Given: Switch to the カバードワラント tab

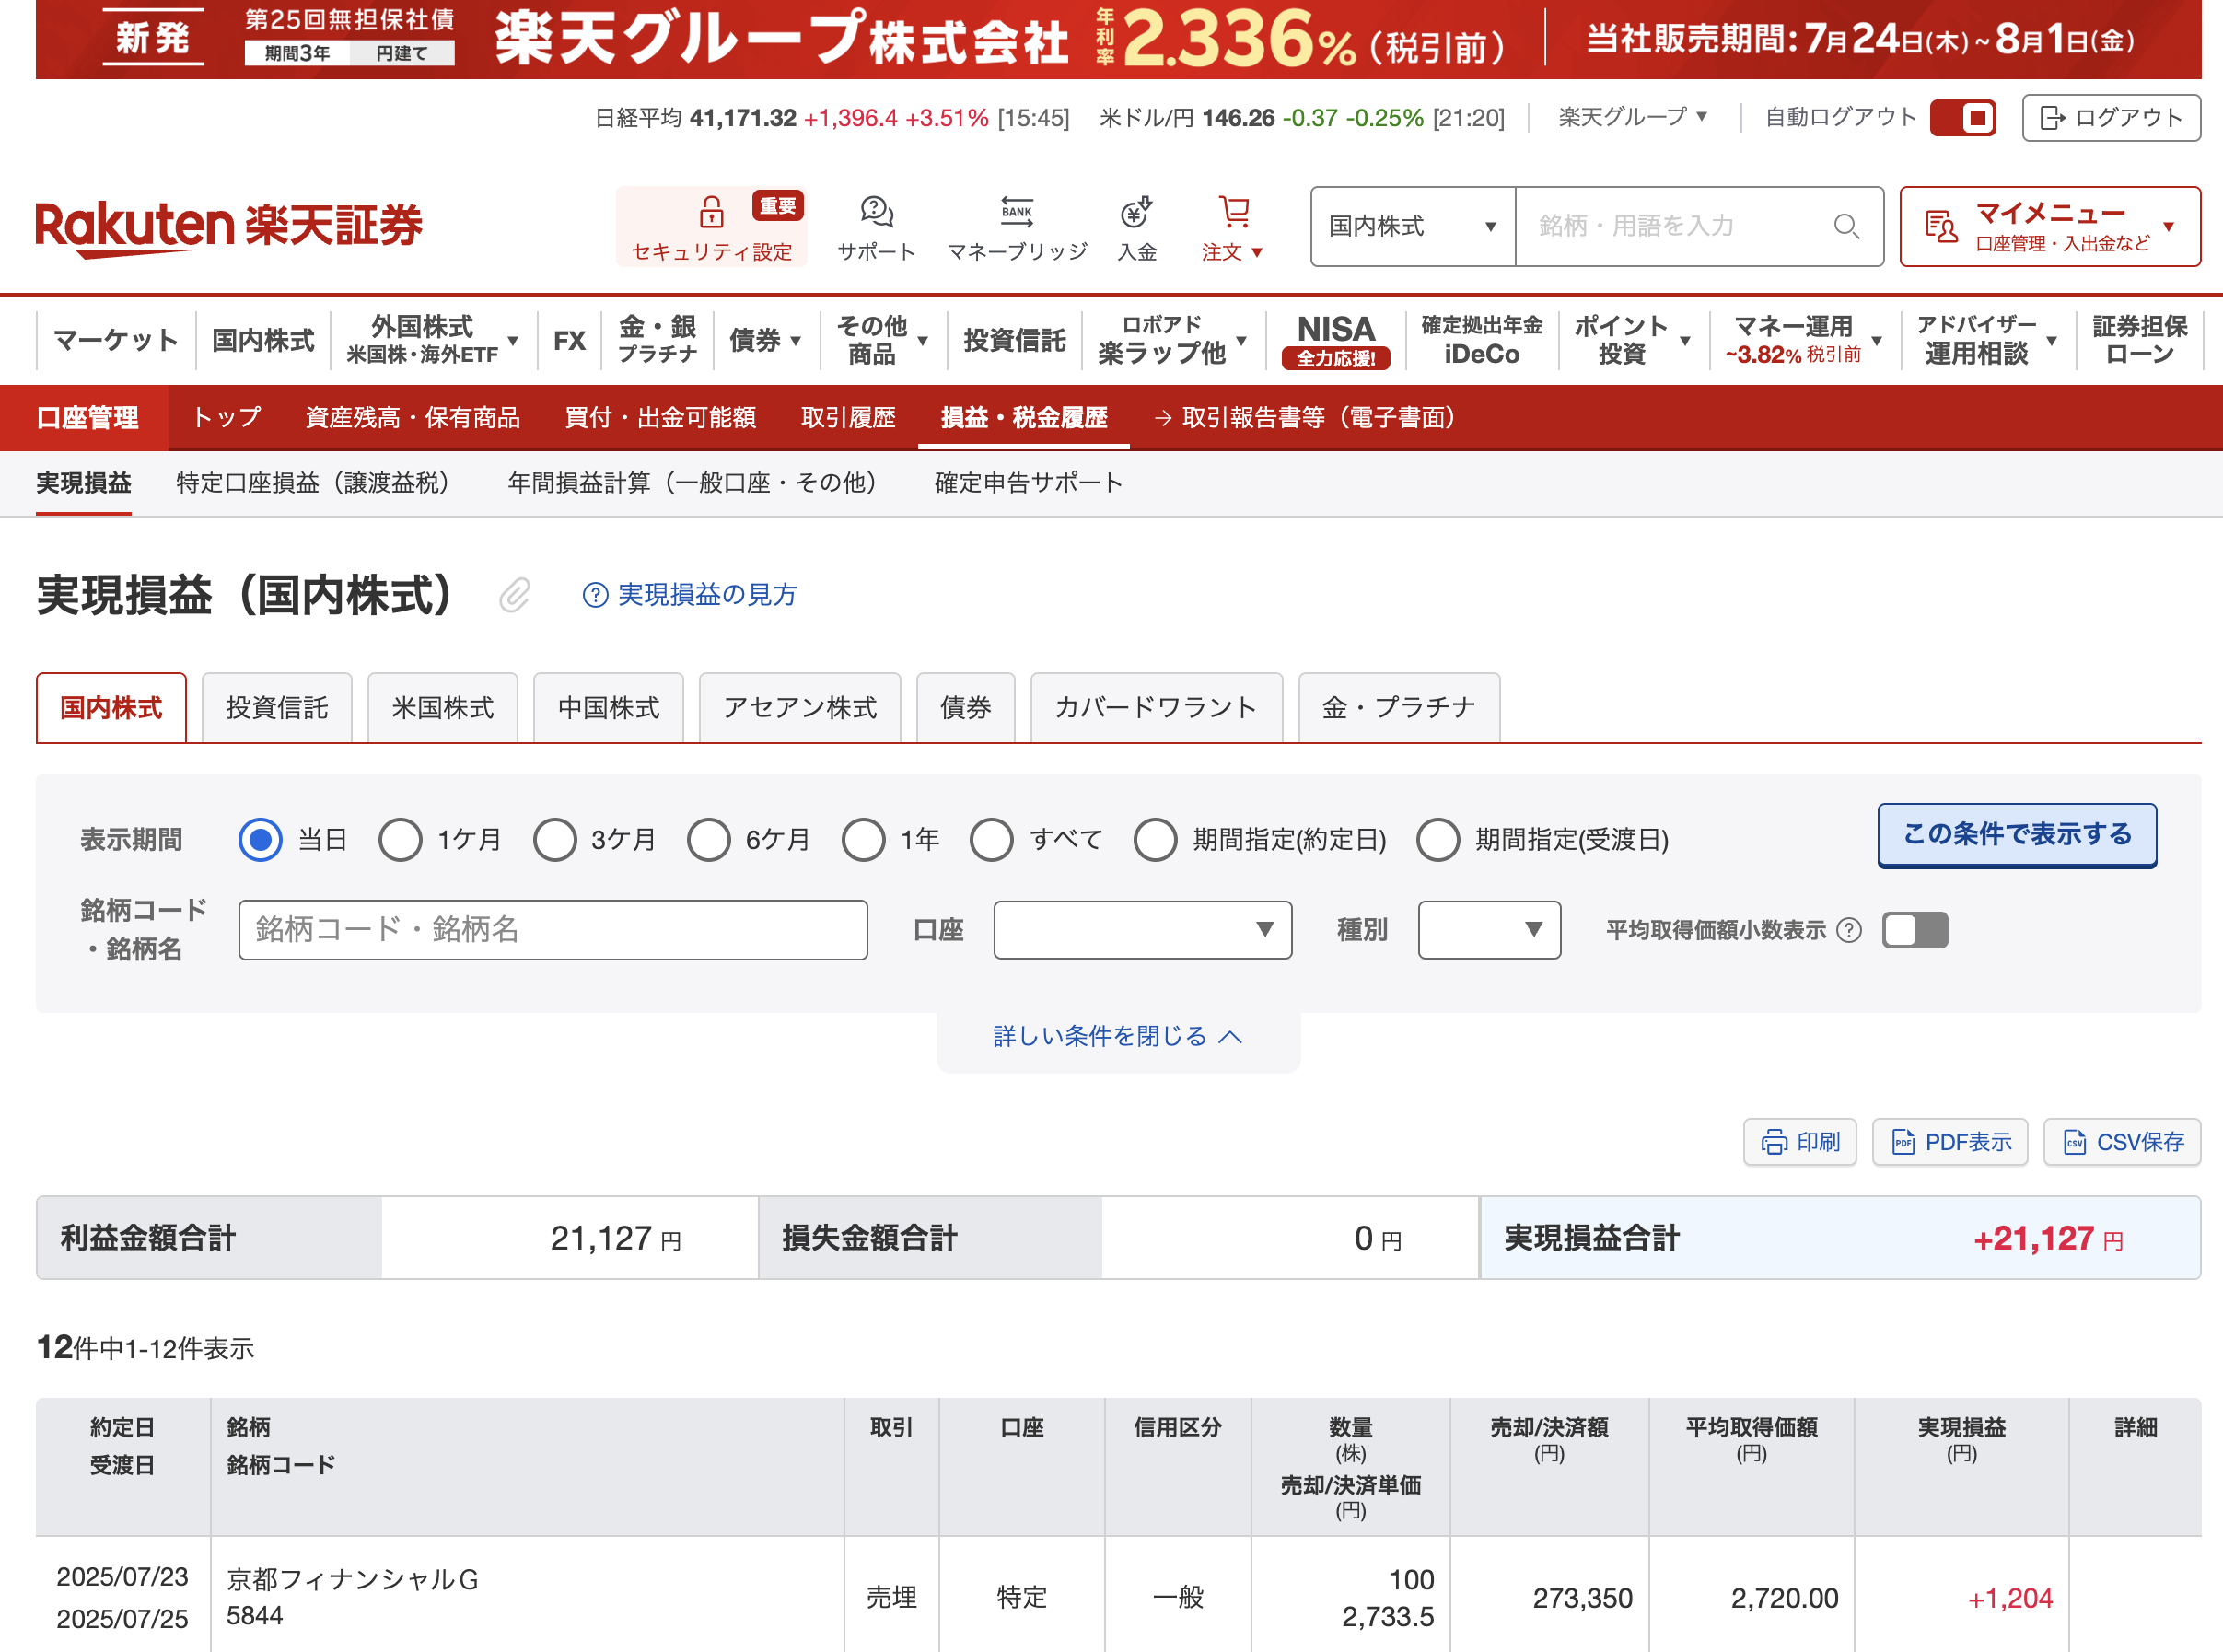Looking at the screenshot, I should (x=1156, y=708).
